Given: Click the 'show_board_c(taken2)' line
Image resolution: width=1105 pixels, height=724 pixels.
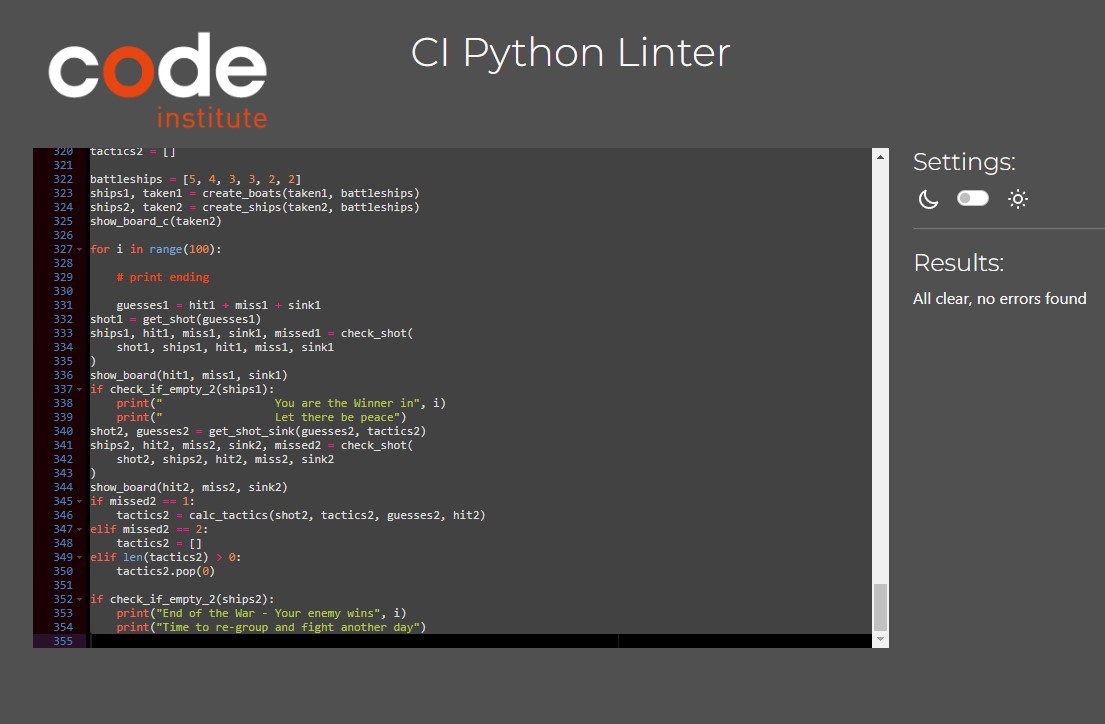Looking at the screenshot, I should pos(156,221).
